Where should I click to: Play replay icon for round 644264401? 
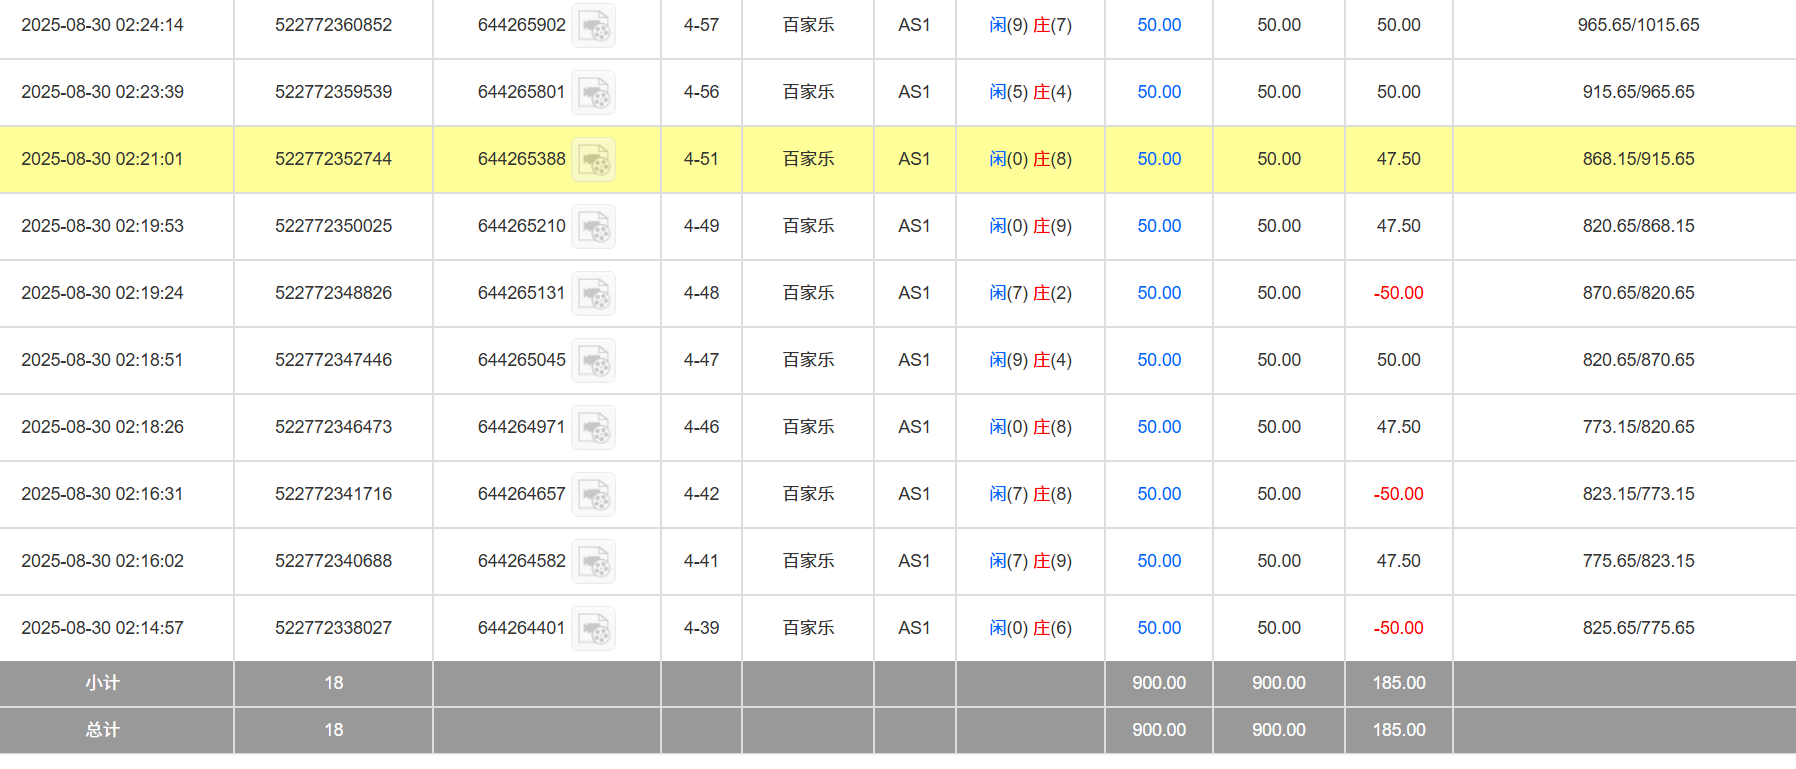594,629
